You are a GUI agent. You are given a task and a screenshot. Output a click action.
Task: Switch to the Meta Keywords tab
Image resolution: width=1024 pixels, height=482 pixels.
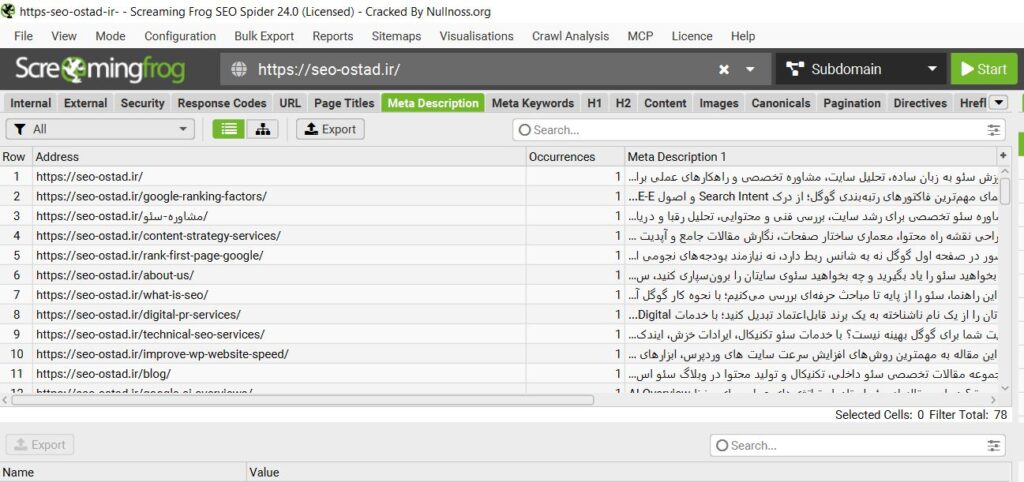tap(533, 103)
